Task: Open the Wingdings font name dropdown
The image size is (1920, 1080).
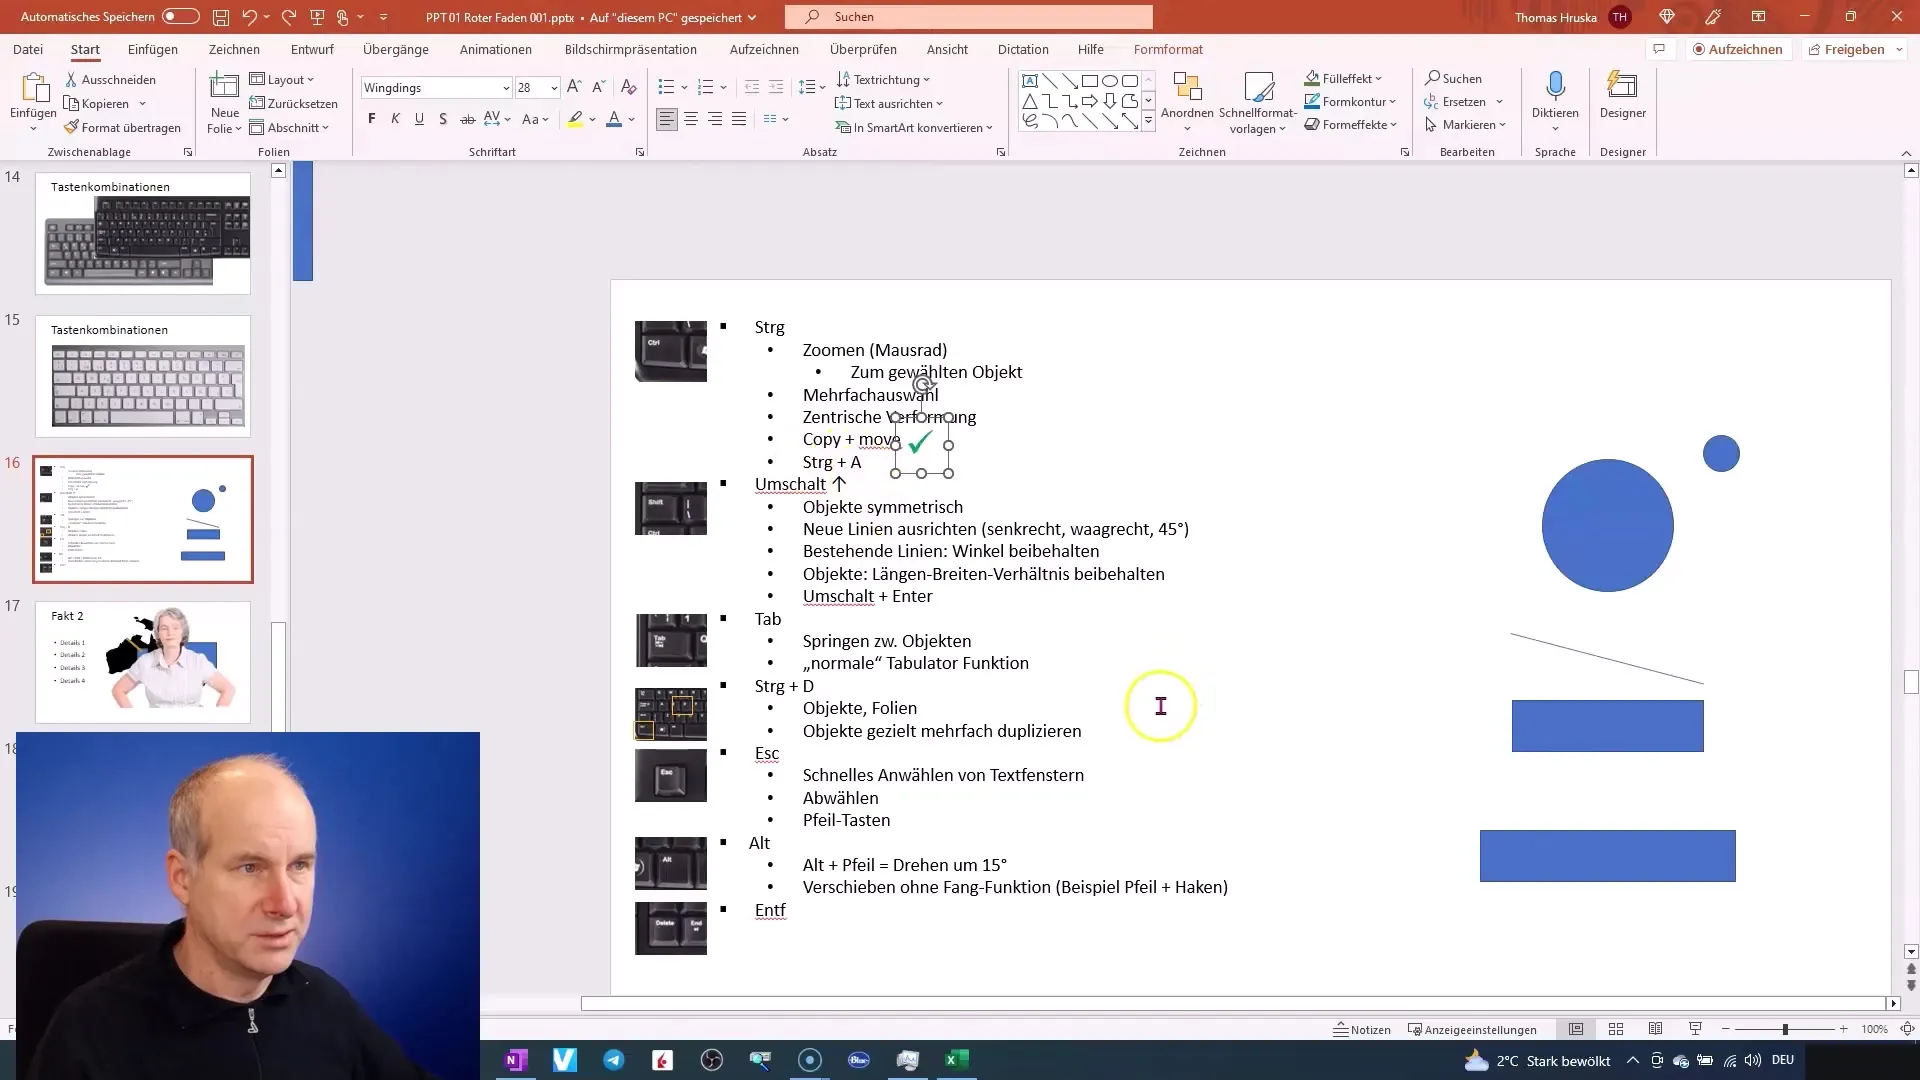Action: (x=505, y=88)
